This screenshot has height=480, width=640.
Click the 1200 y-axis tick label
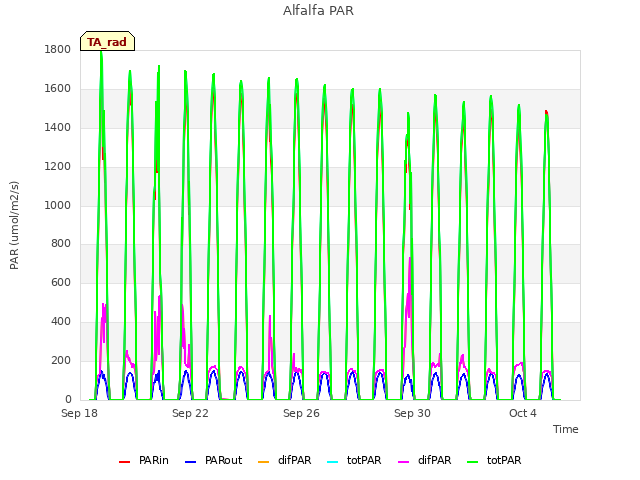(58, 167)
